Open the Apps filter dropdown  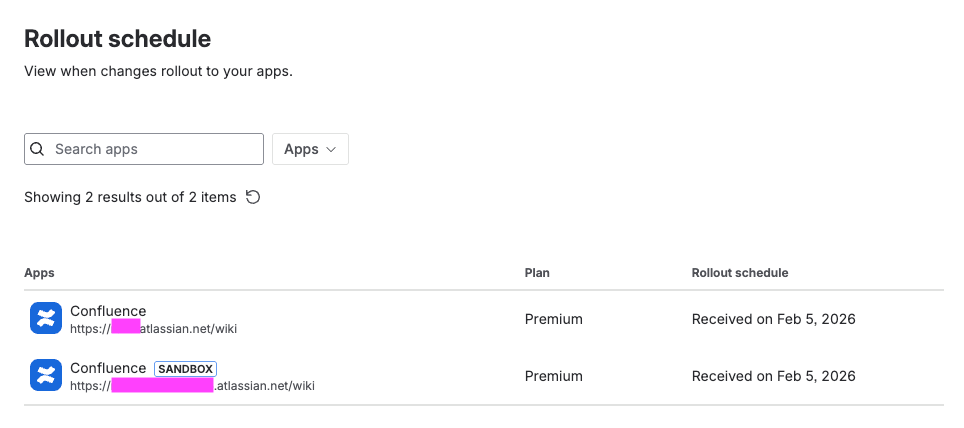pyautogui.click(x=310, y=149)
